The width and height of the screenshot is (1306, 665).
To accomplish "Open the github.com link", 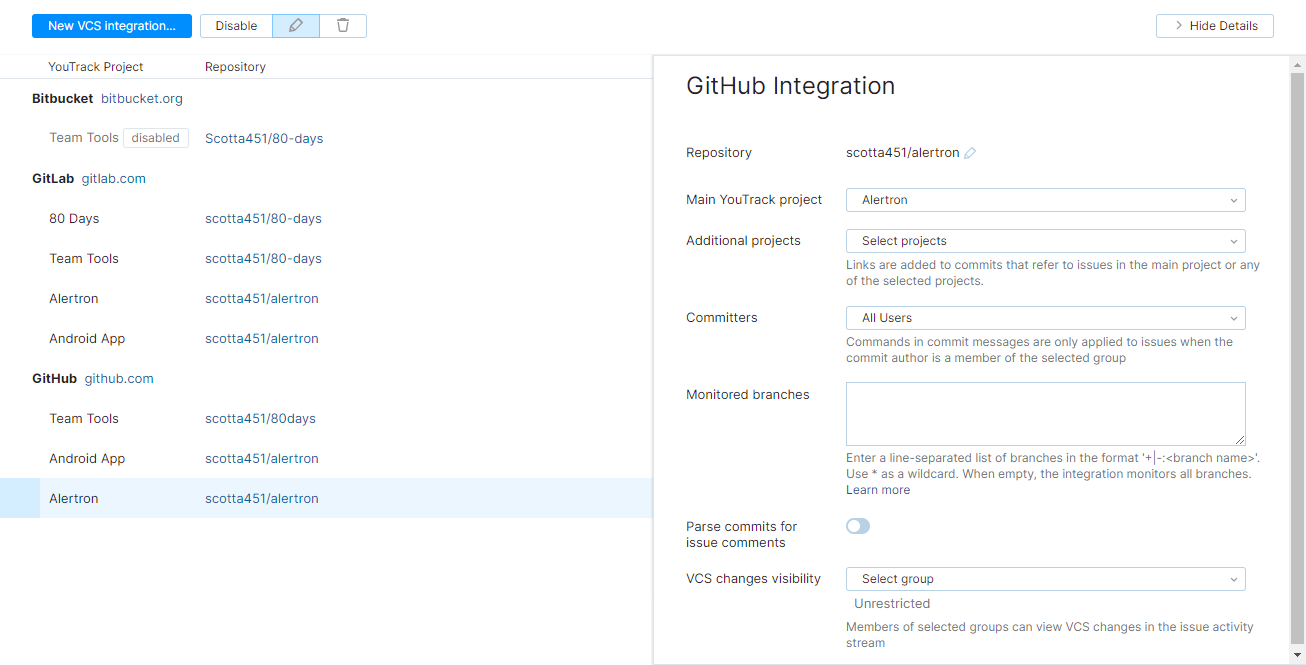I will click(119, 378).
